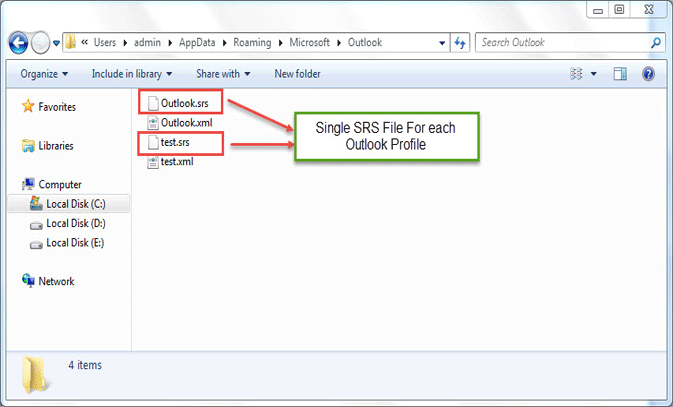Image resolution: width=673 pixels, height=407 pixels.
Task: Click the search magnifier icon
Action: point(656,43)
